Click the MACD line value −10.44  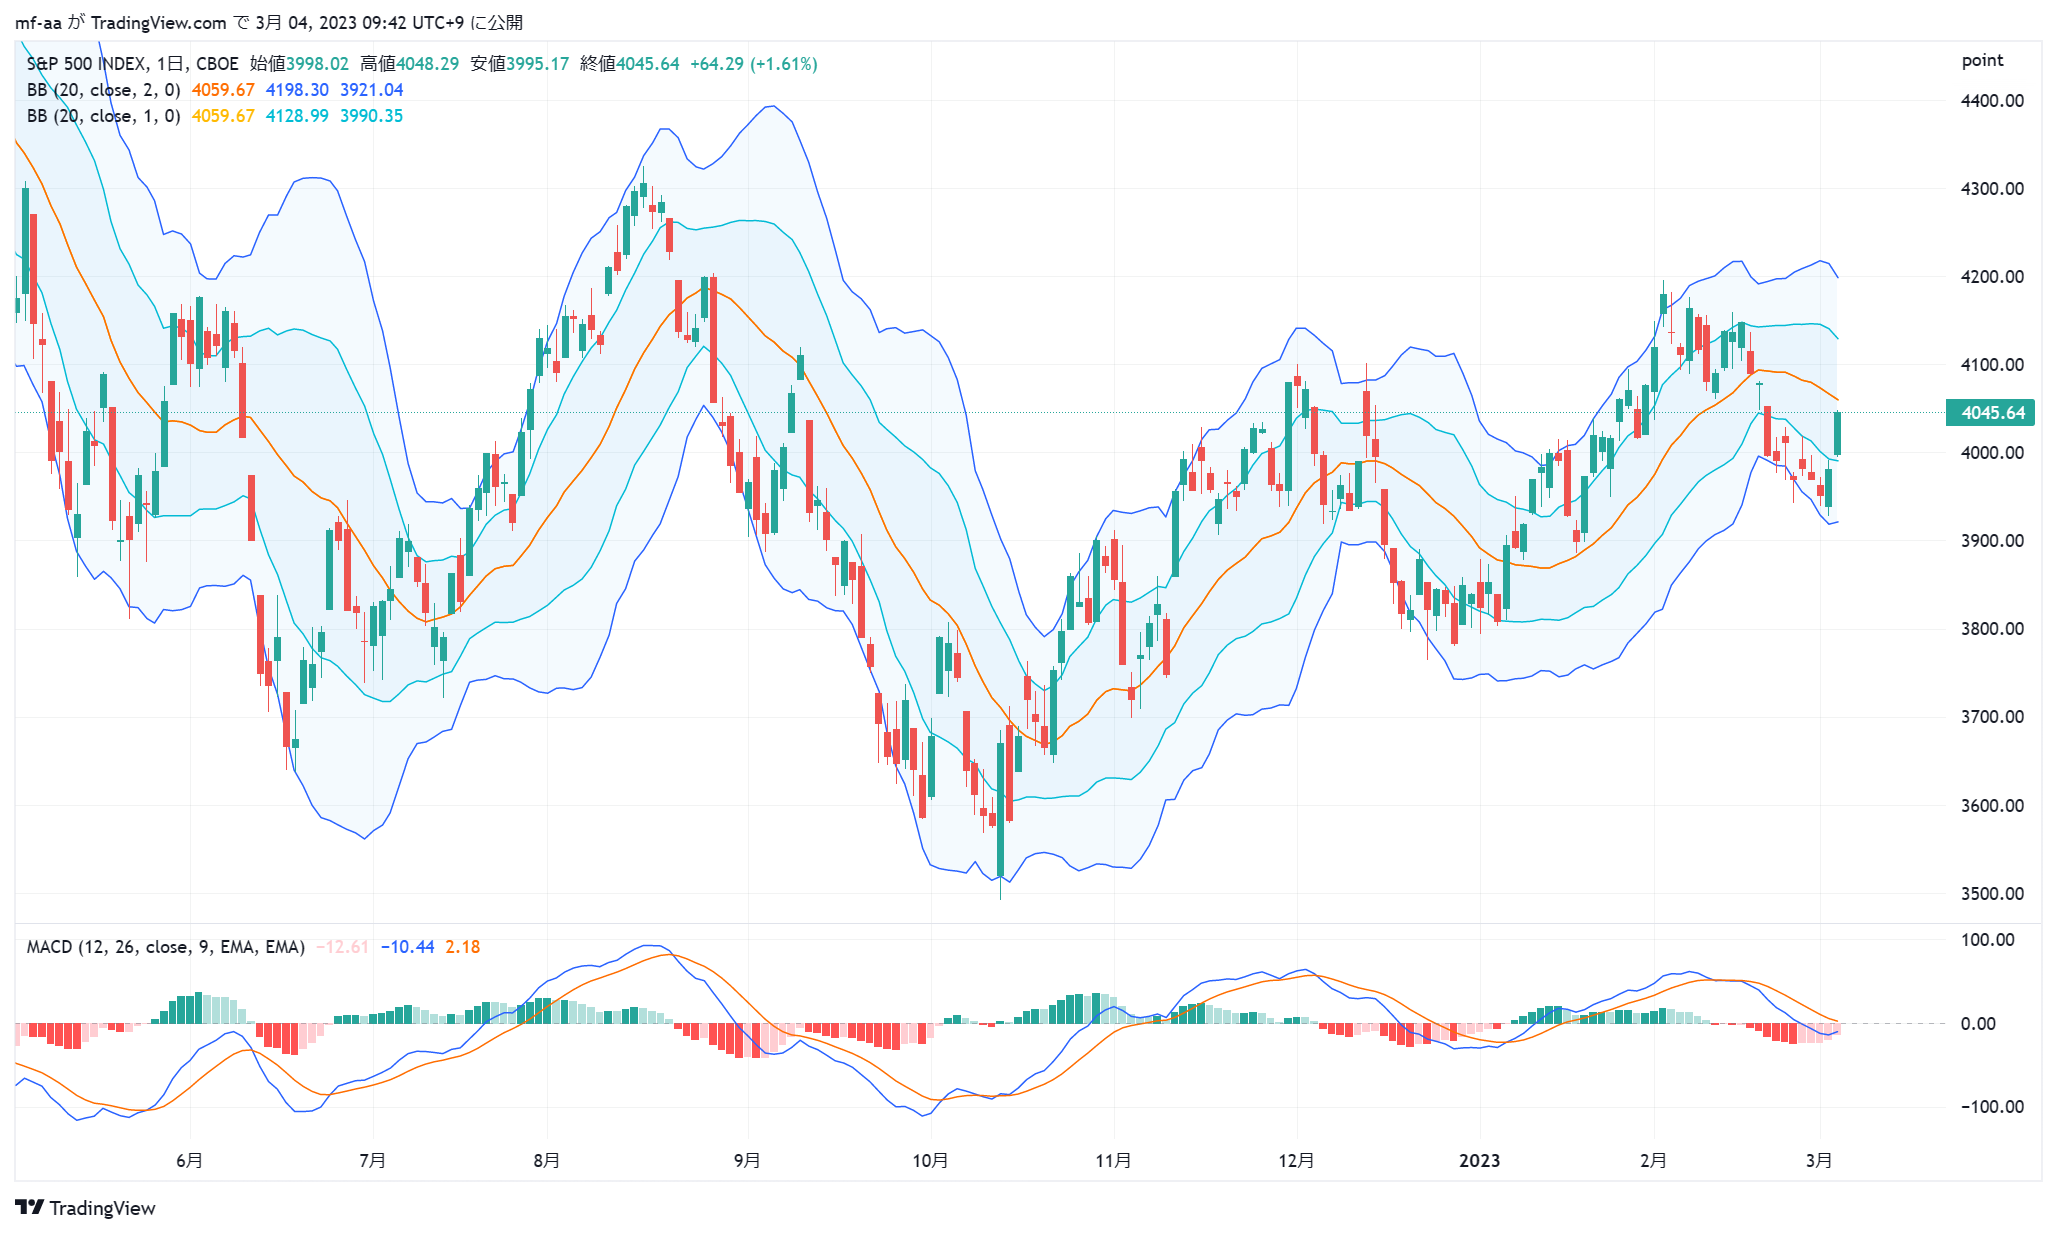tap(408, 947)
